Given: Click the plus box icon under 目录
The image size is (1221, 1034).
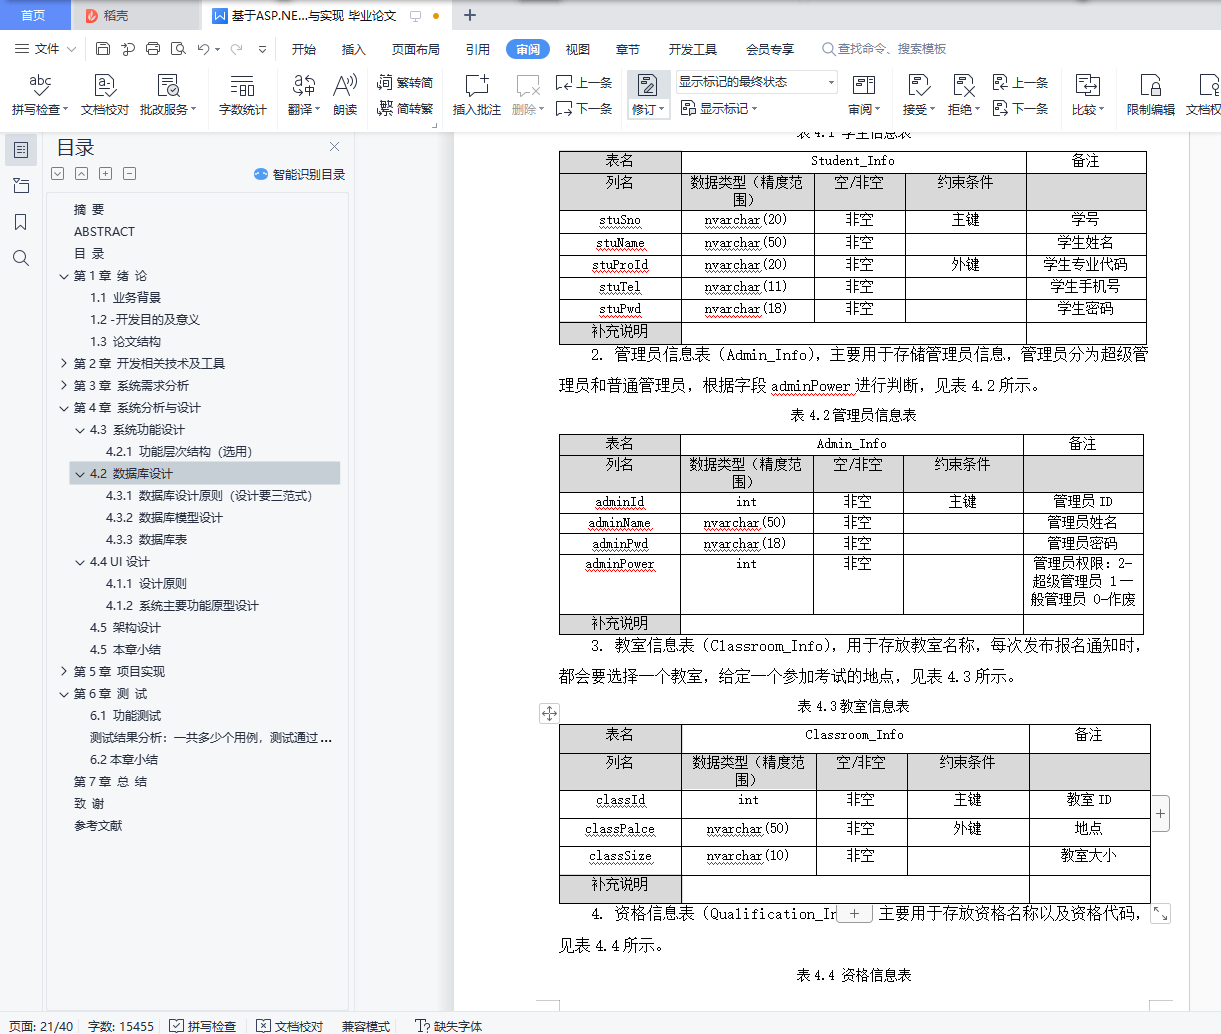Looking at the screenshot, I should click(106, 174).
